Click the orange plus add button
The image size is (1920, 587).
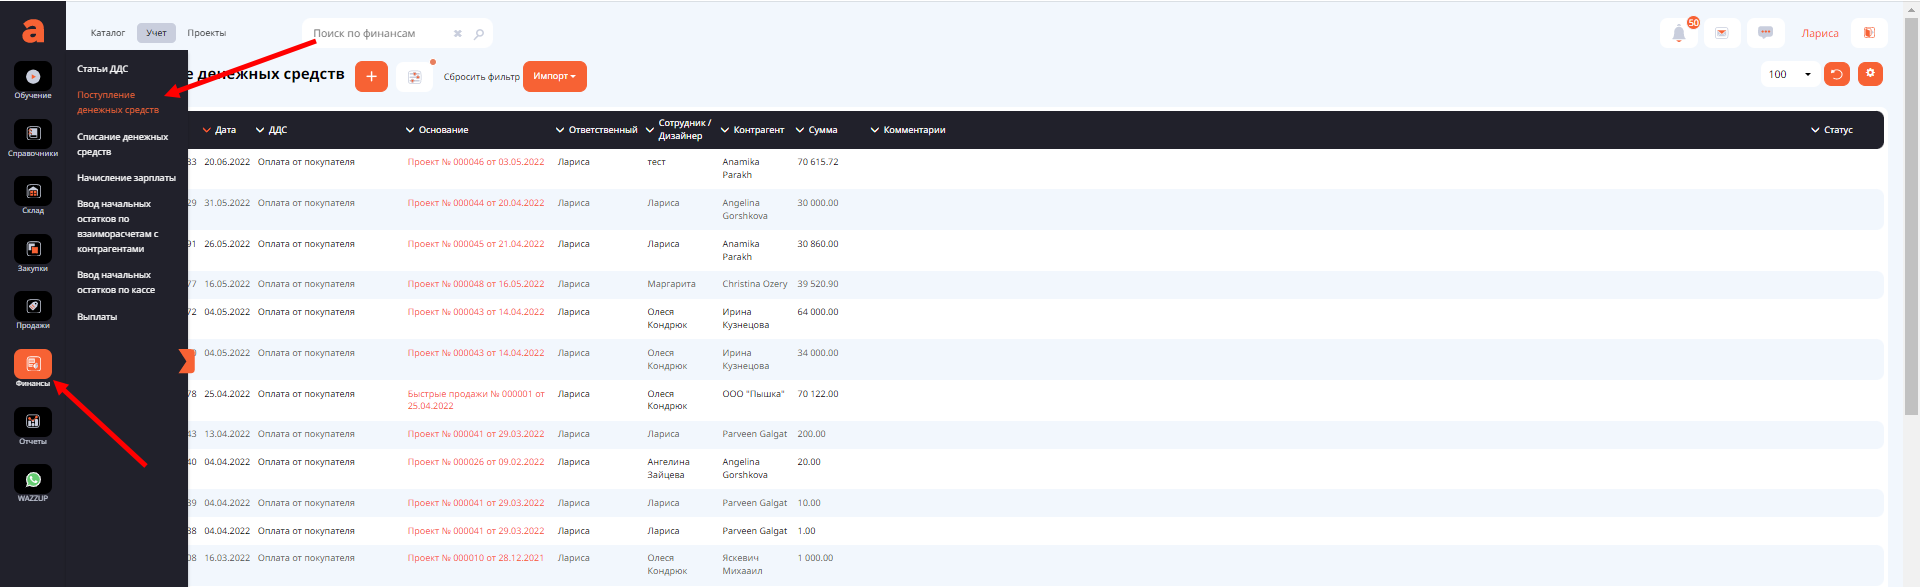[371, 76]
